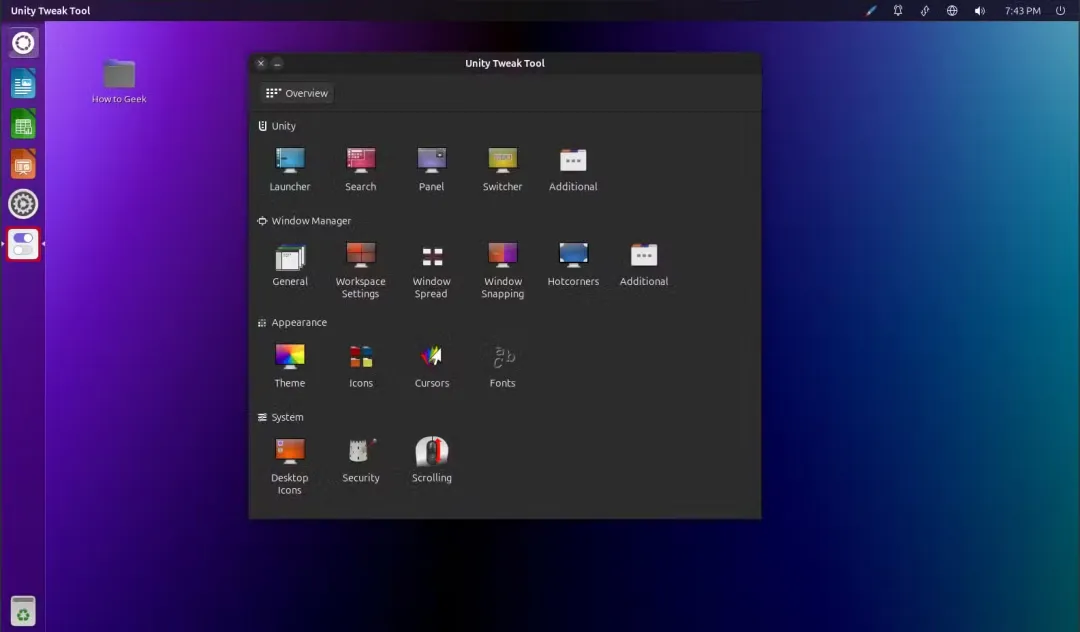Open Theme appearance settings

click(x=290, y=366)
